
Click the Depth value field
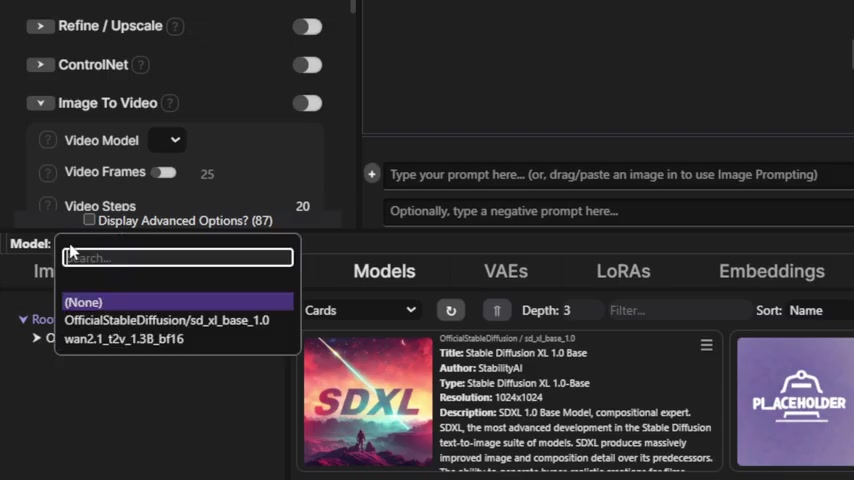click(x=582, y=311)
